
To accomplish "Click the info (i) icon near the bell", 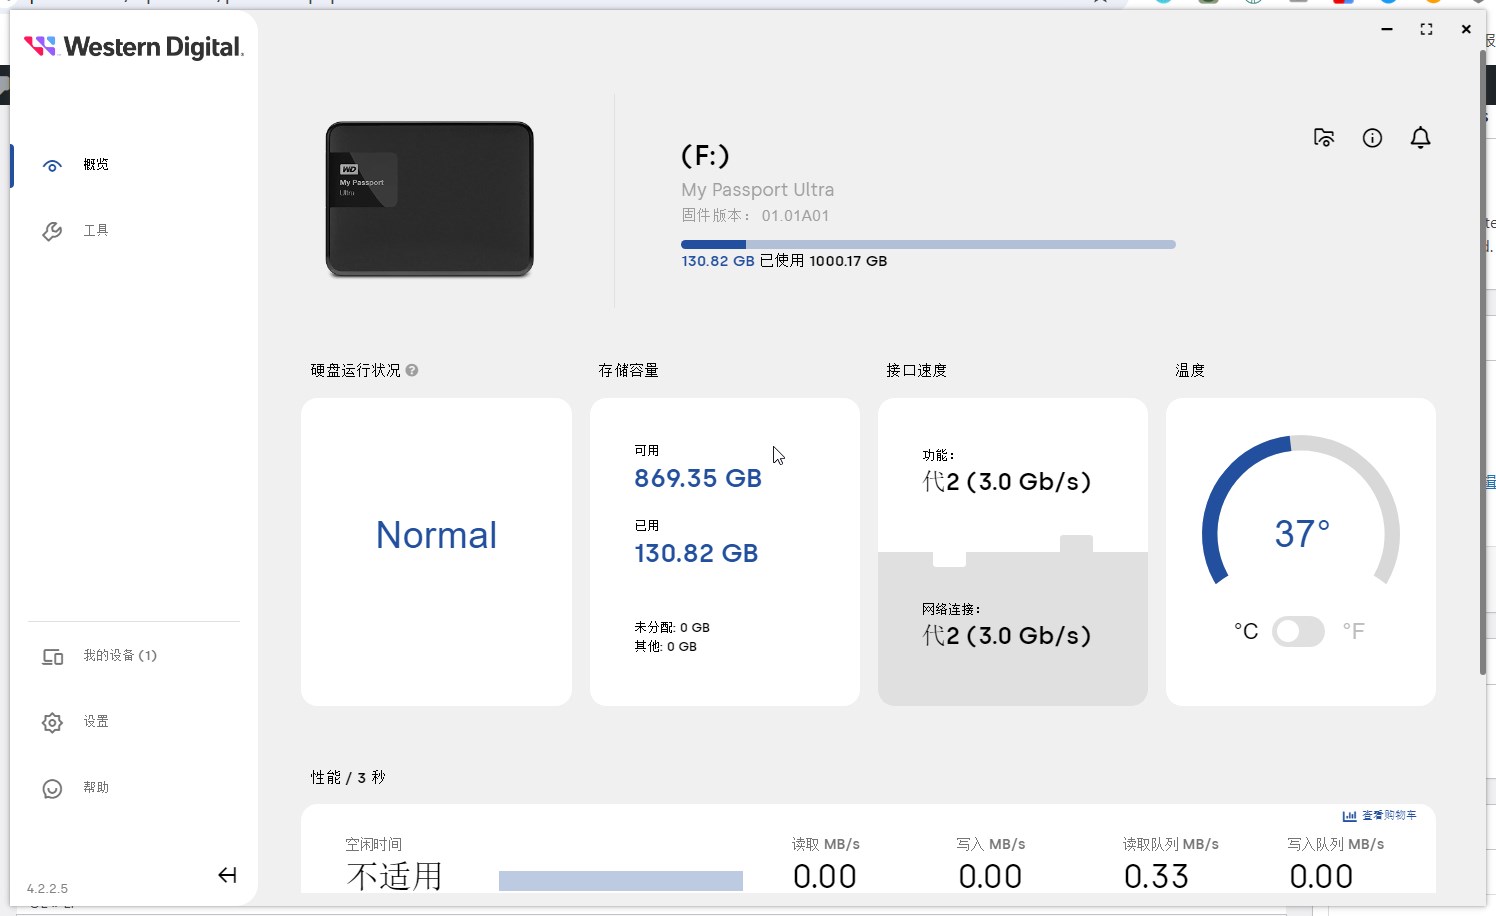I will pyautogui.click(x=1372, y=138).
